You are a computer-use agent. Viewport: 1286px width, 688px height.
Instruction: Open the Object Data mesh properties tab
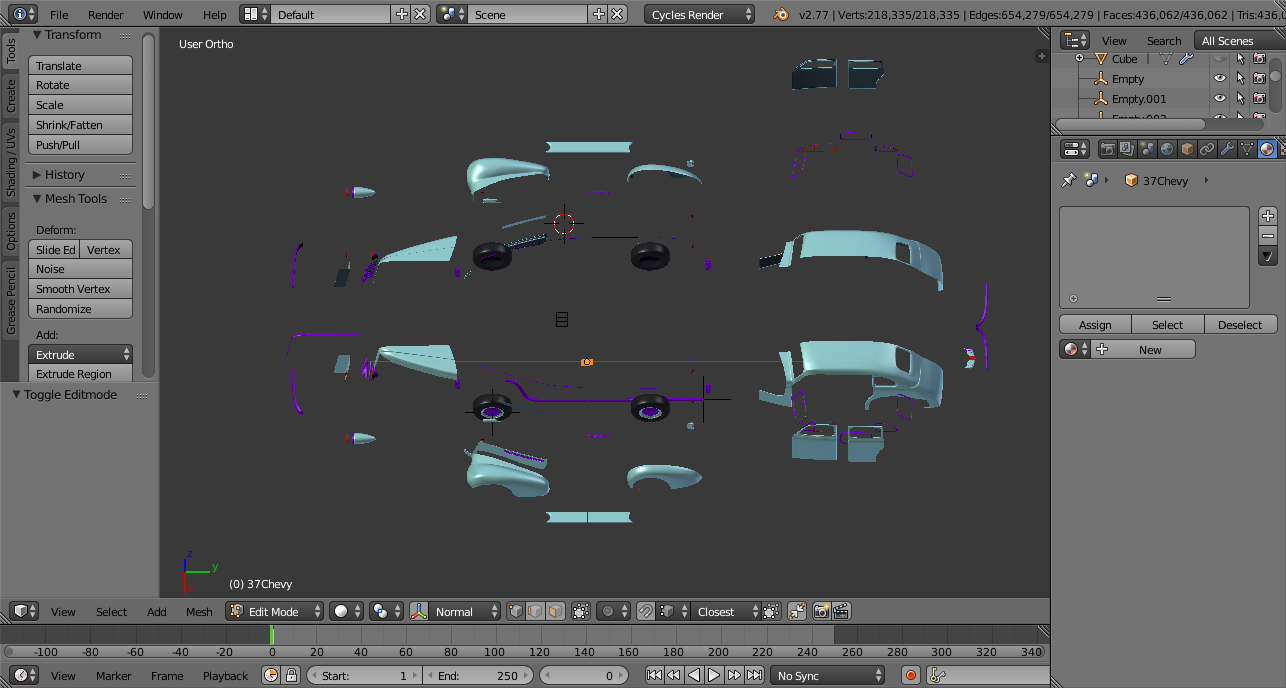point(1247,148)
